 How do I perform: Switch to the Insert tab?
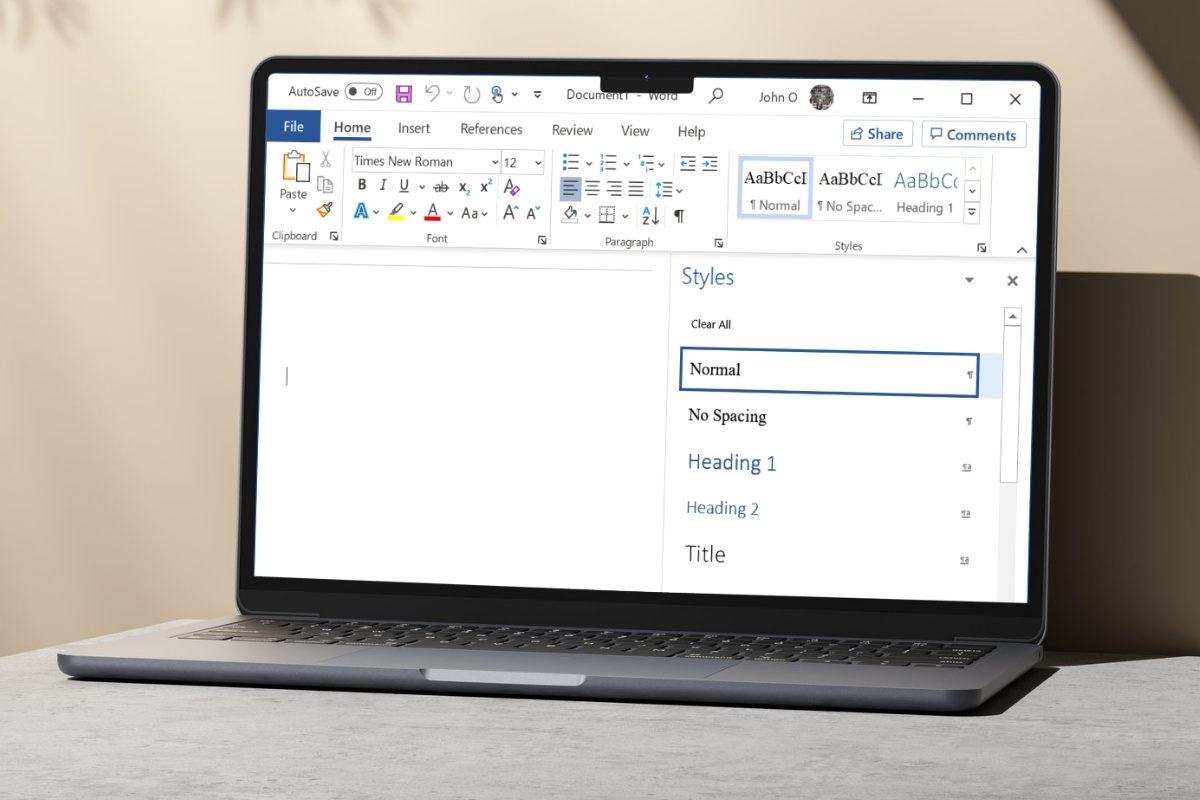(x=414, y=128)
